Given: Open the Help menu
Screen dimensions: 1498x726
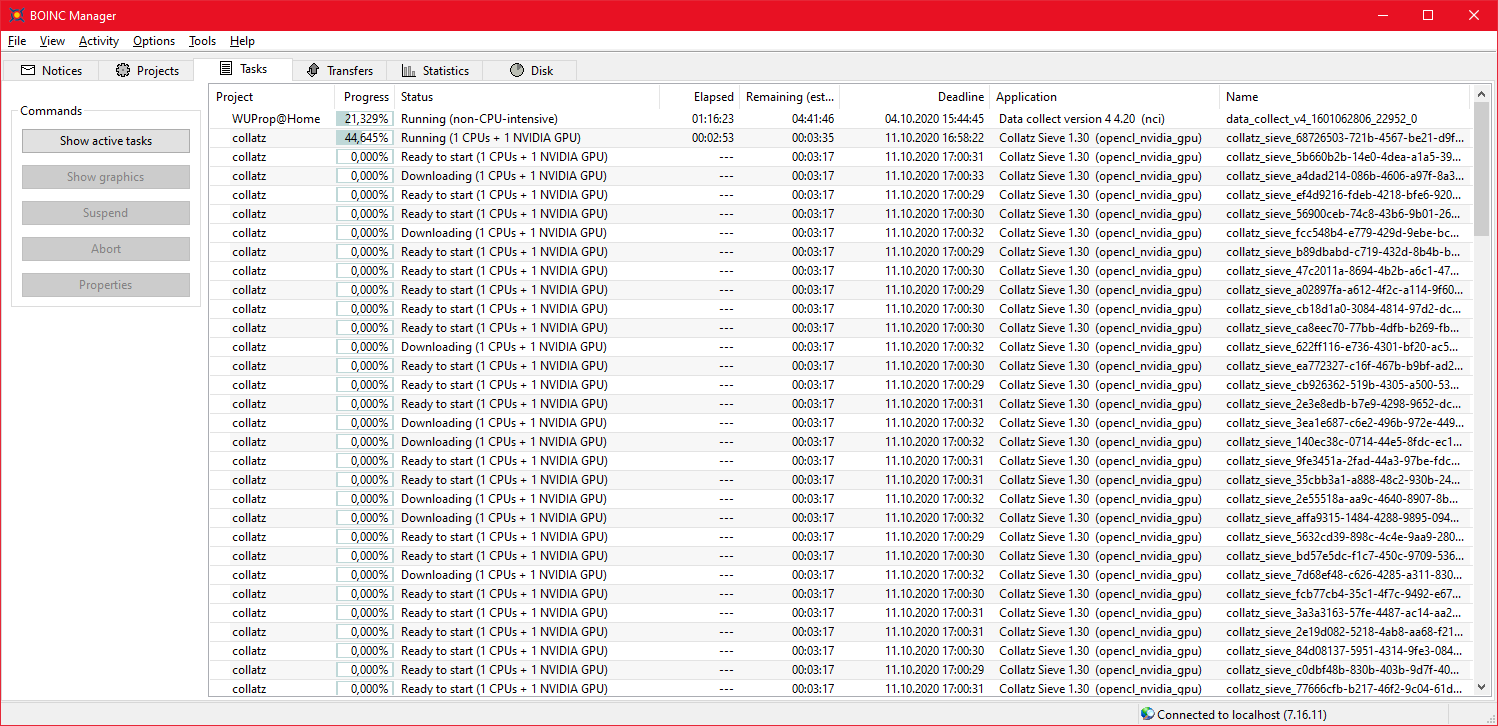Looking at the screenshot, I should (x=242, y=41).
